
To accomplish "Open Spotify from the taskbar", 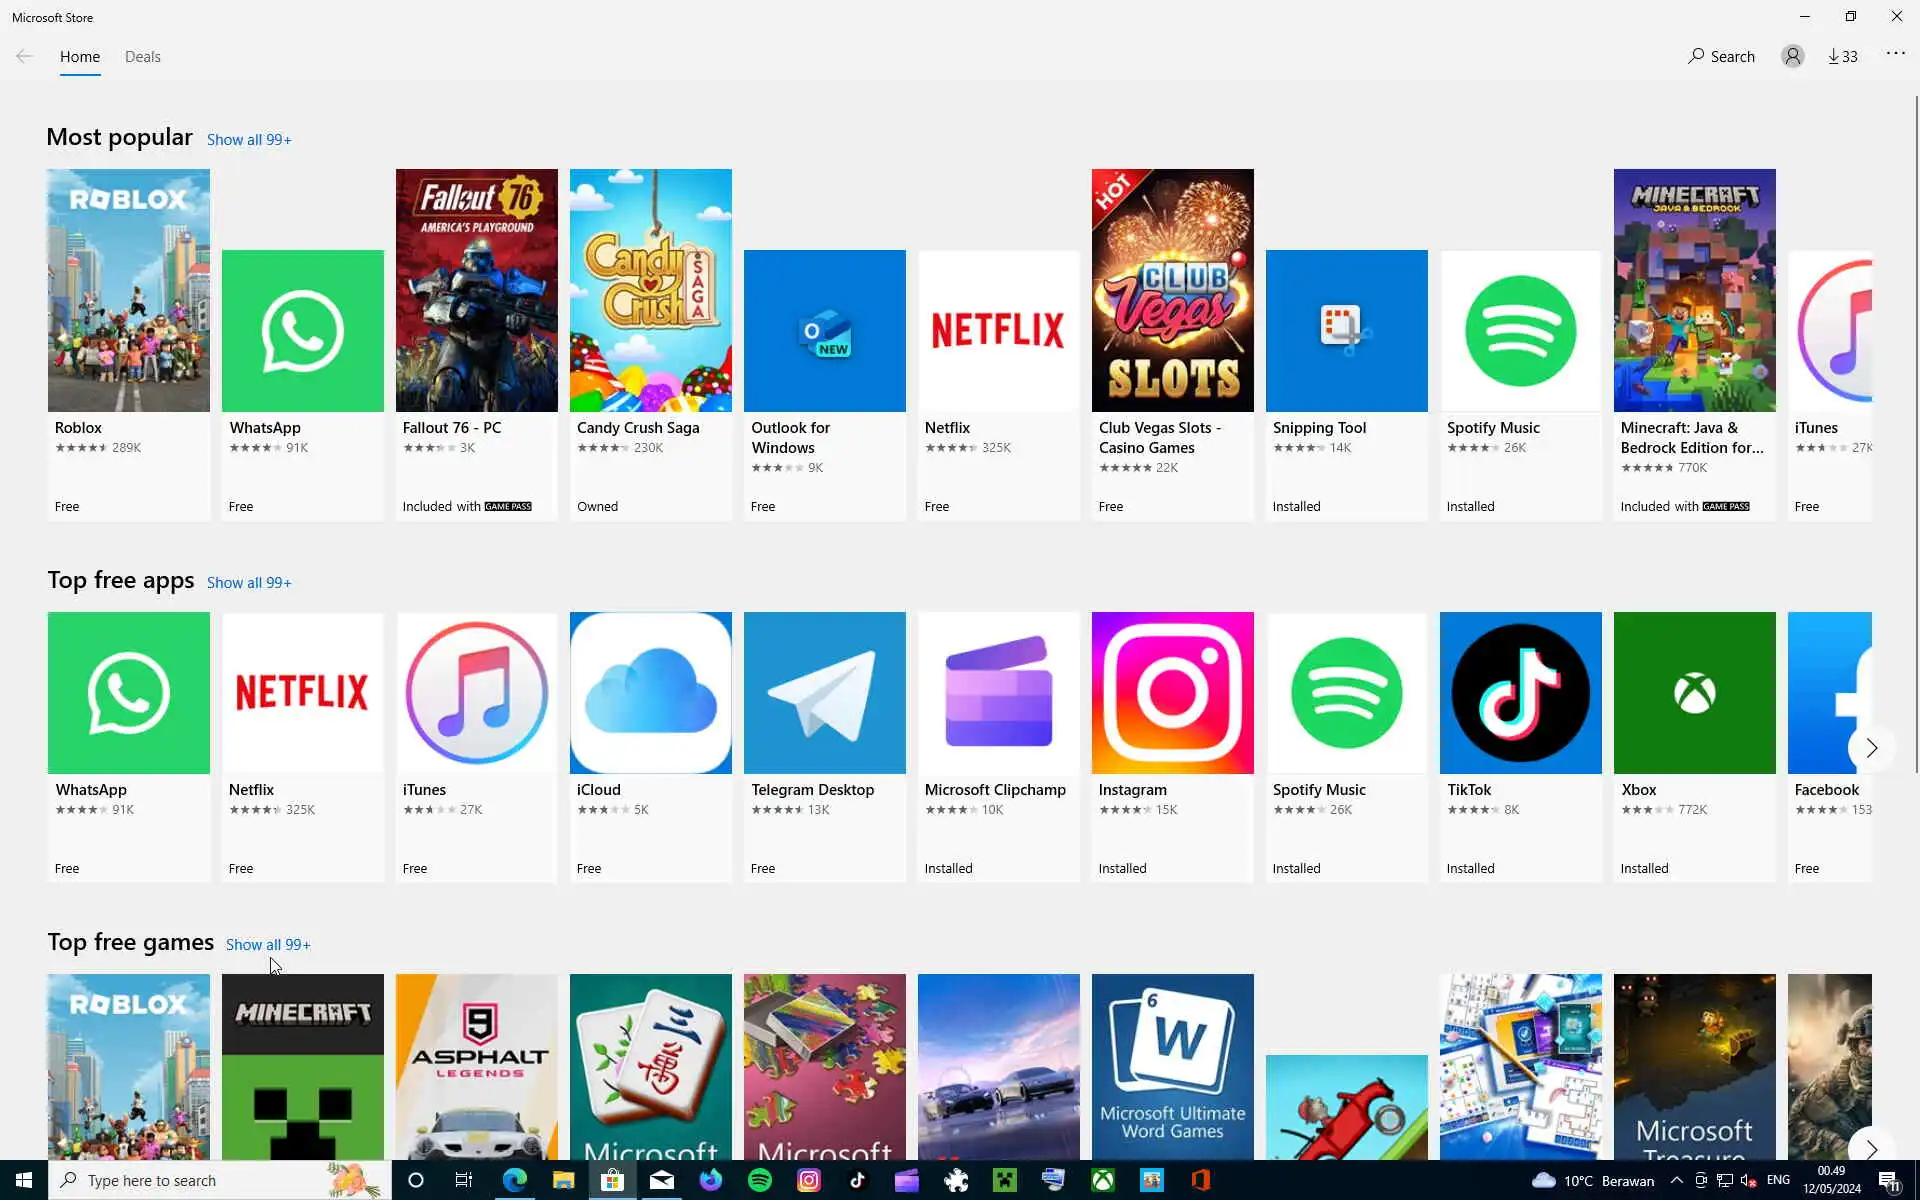I will click(760, 1180).
